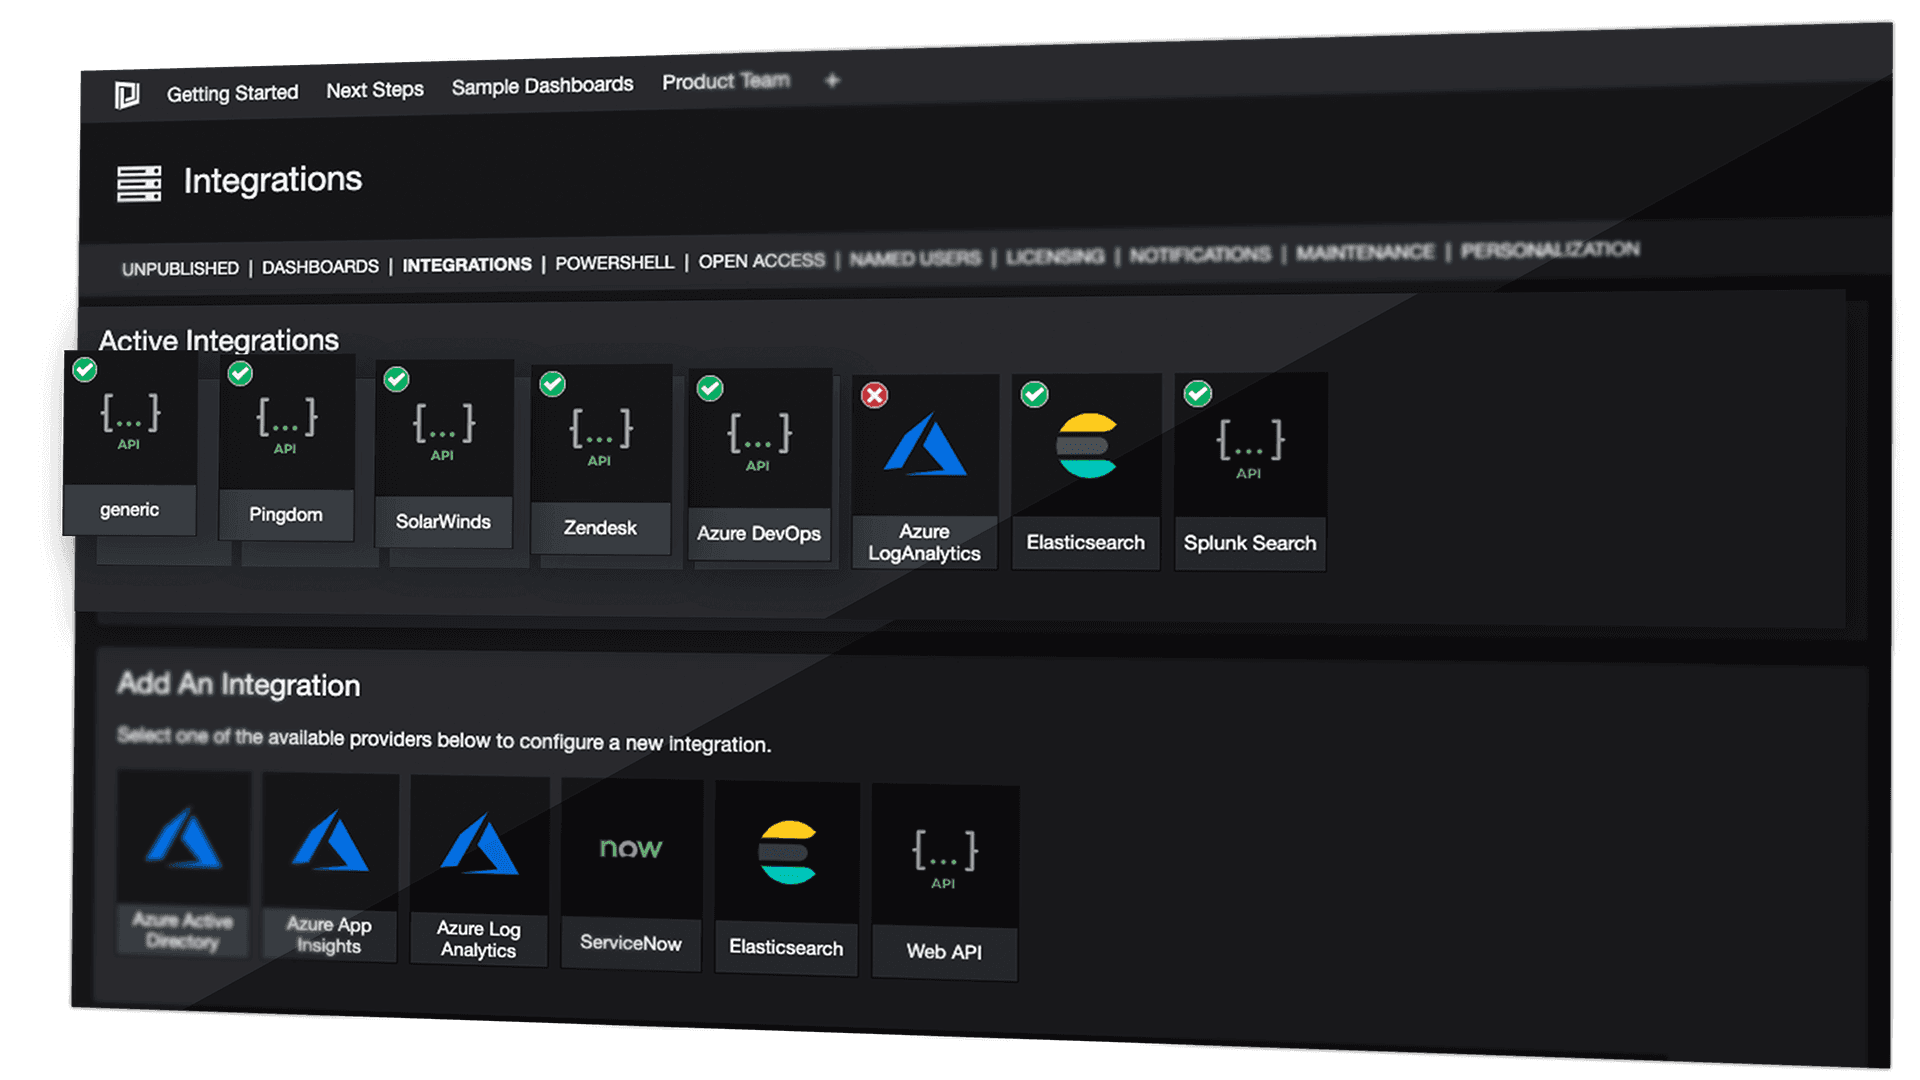The width and height of the screenshot is (1920, 1080).
Task: Add a ServiceNow integration
Action: point(631,875)
